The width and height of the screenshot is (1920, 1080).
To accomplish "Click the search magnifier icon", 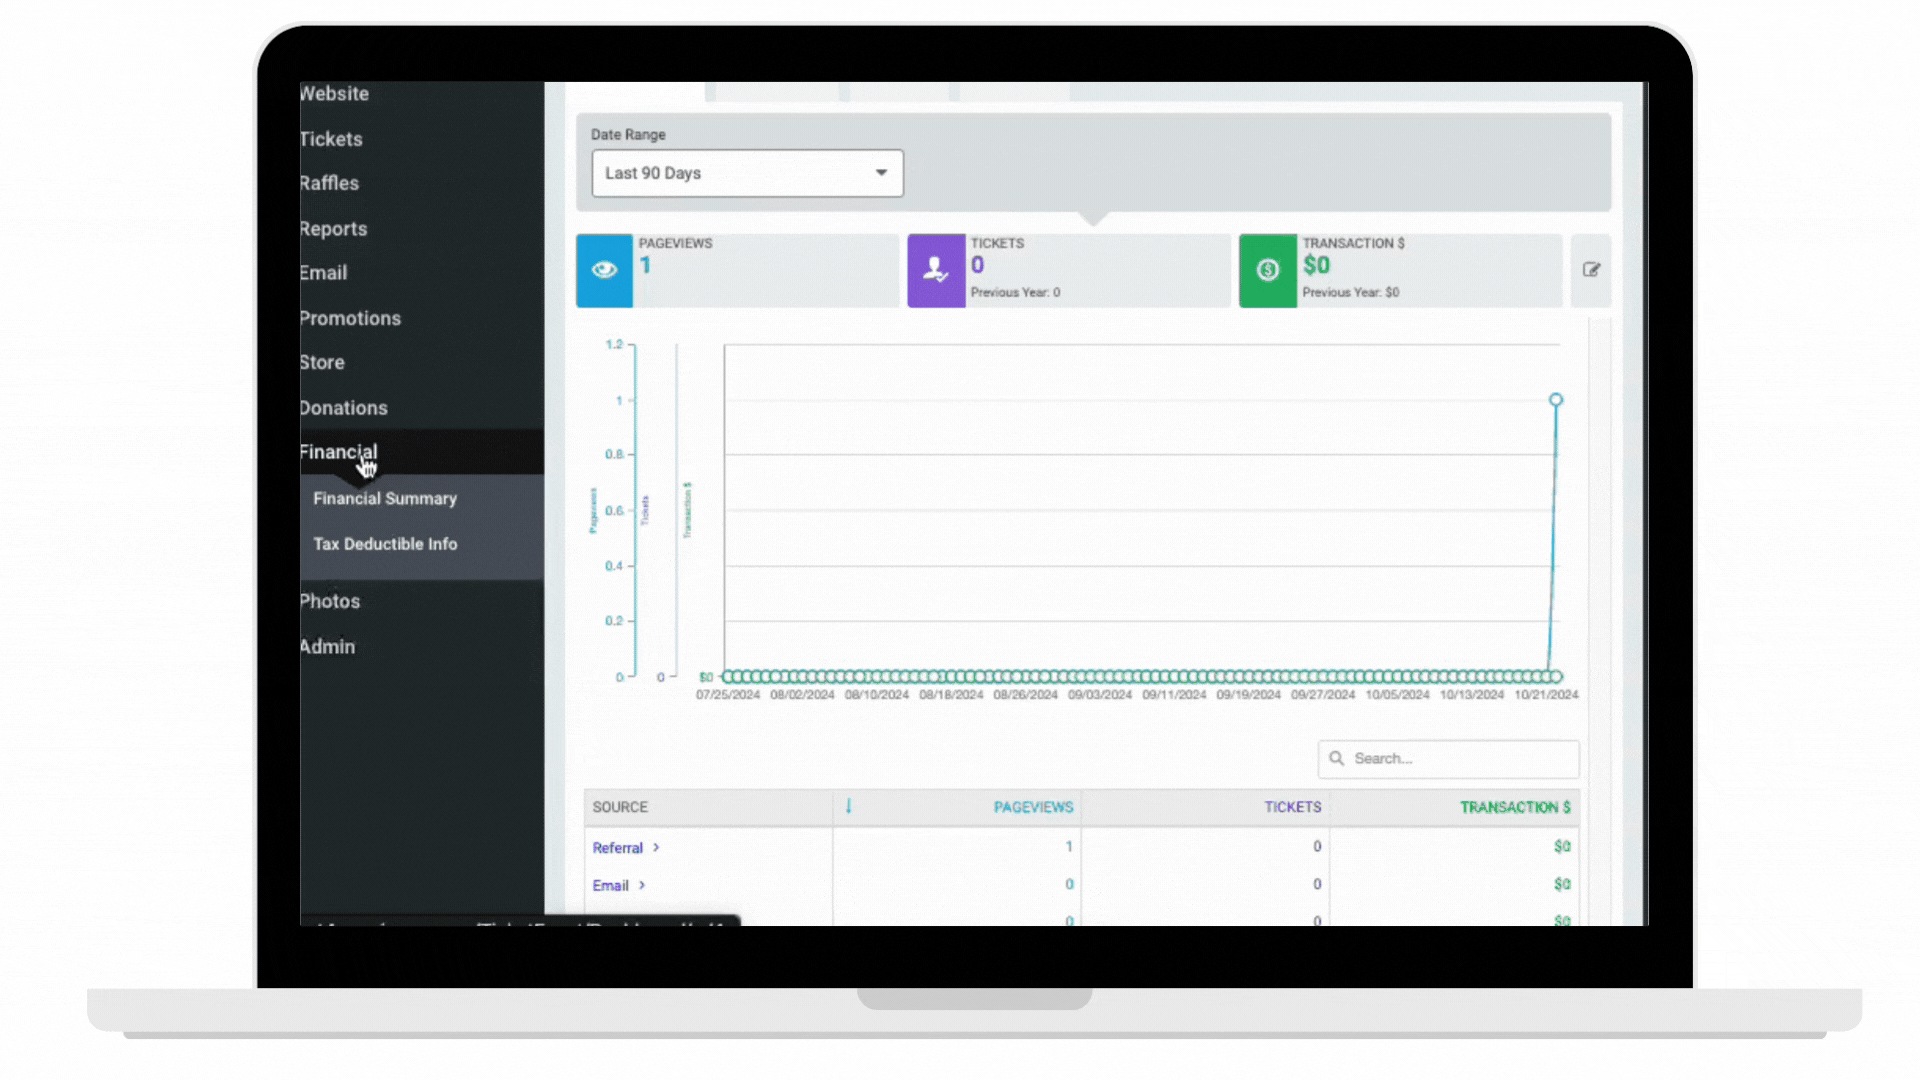I will (x=1336, y=759).
